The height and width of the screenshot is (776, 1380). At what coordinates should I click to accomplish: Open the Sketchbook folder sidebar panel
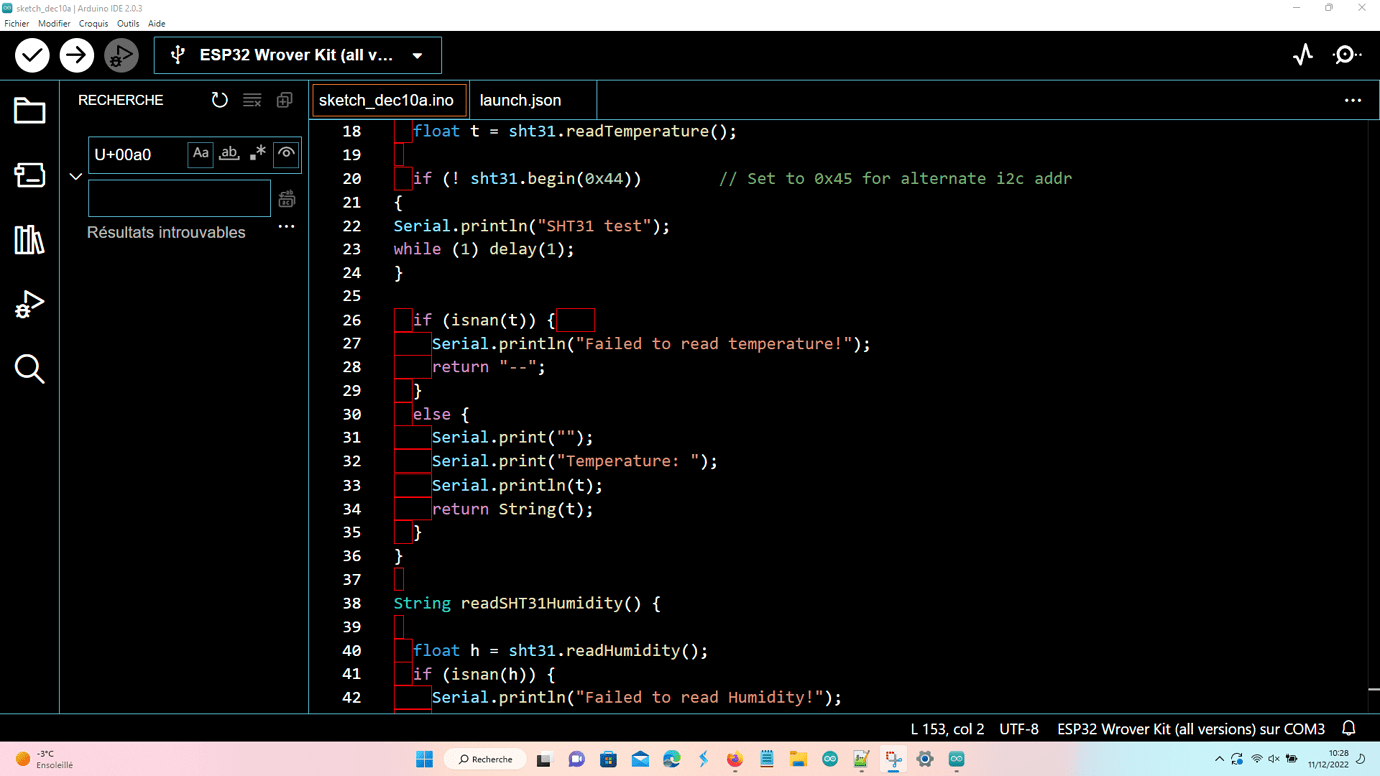click(x=29, y=111)
